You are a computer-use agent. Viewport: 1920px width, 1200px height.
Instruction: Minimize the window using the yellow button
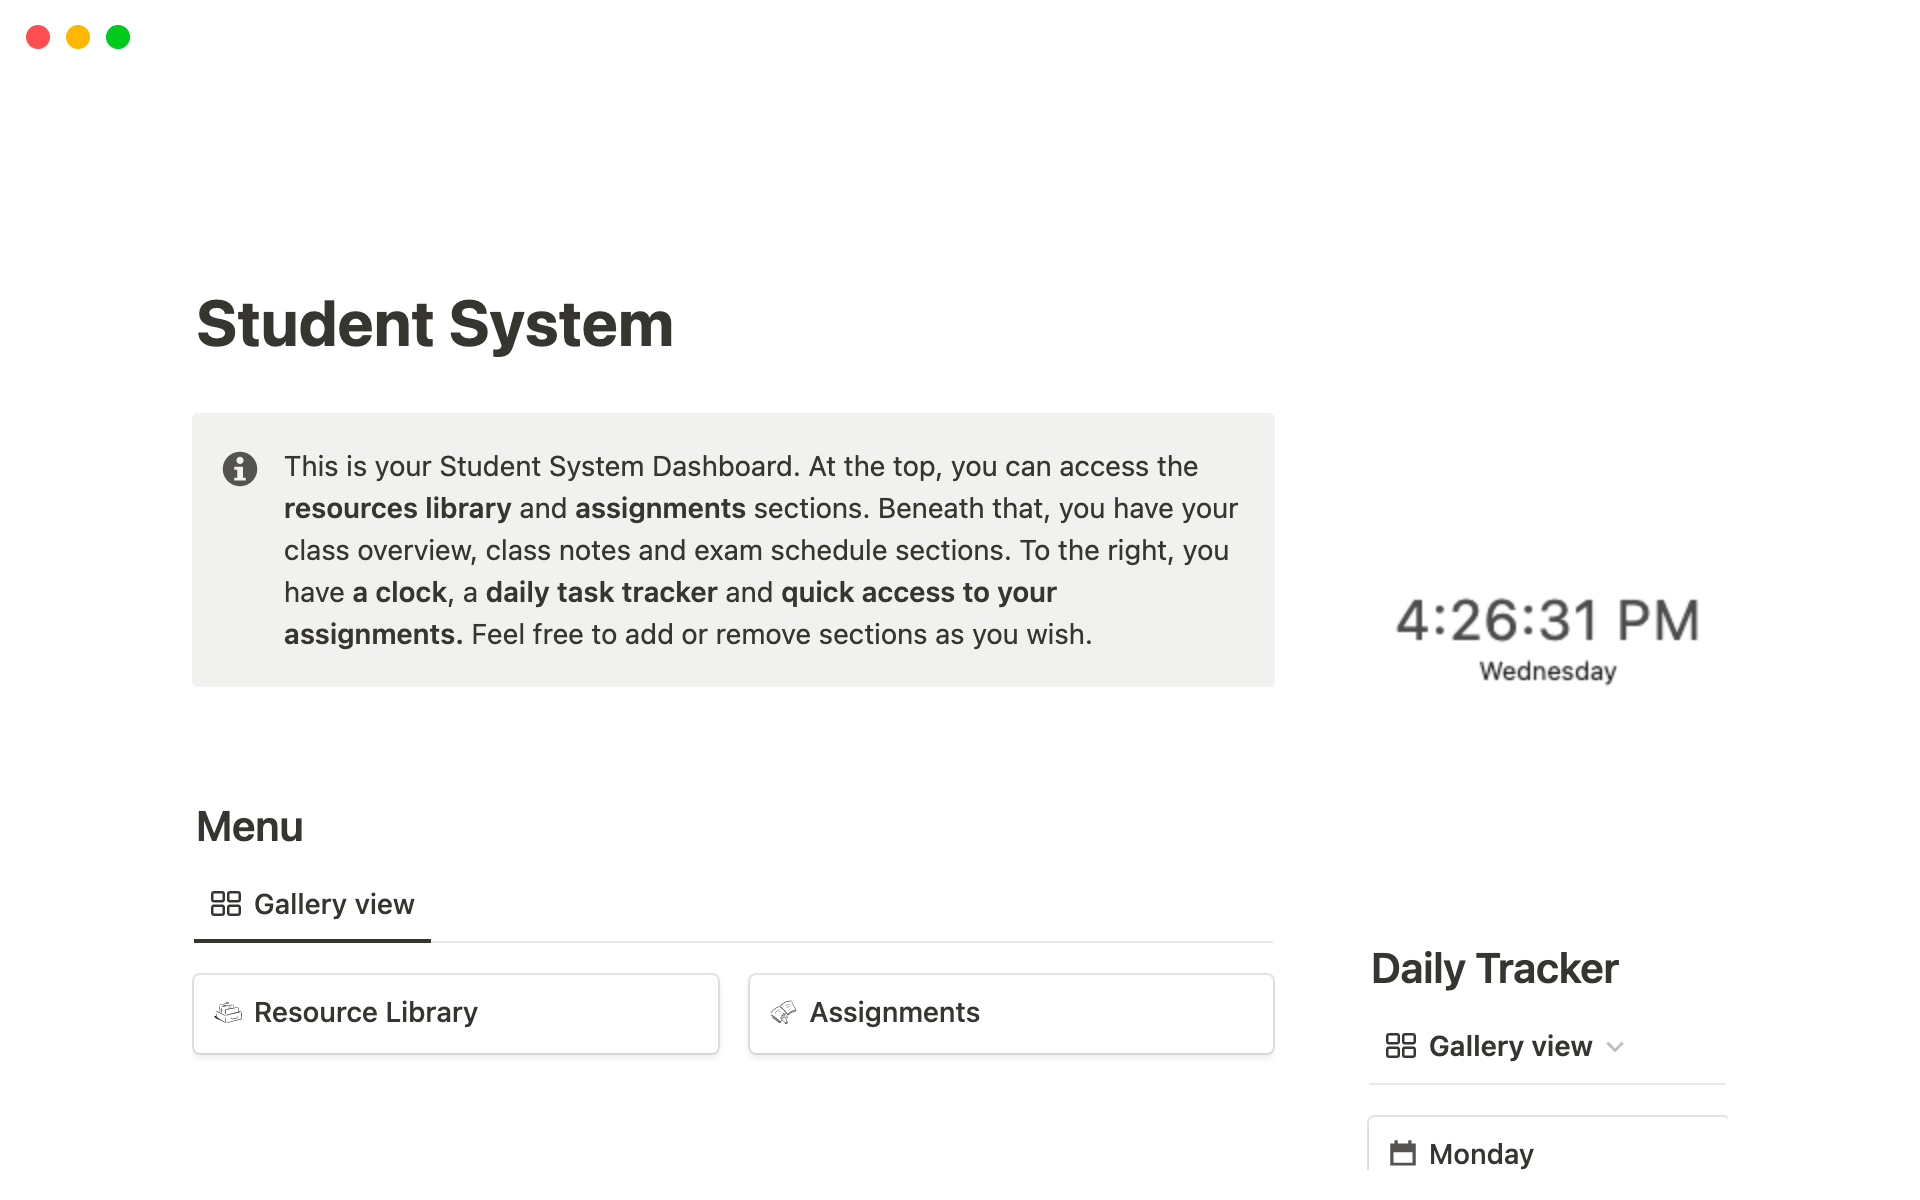tap(78, 37)
